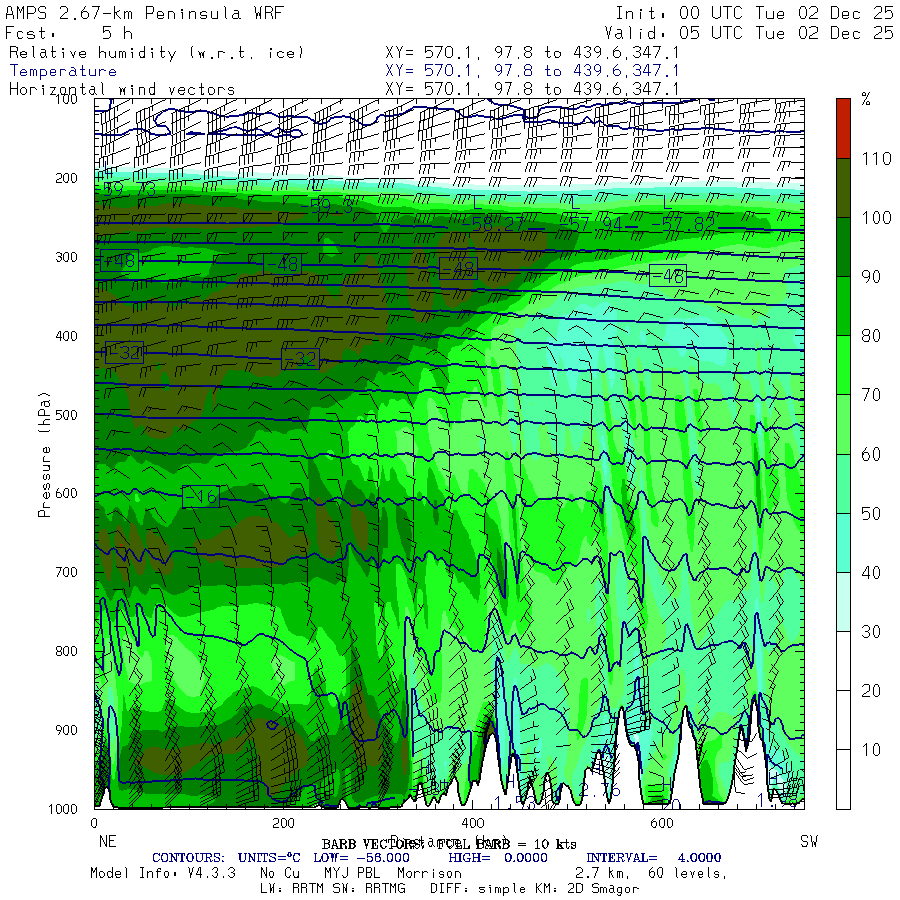Click the 'HIGH= 0.0000' footer text
This screenshot has height=900, width=900.
(498, 858)
